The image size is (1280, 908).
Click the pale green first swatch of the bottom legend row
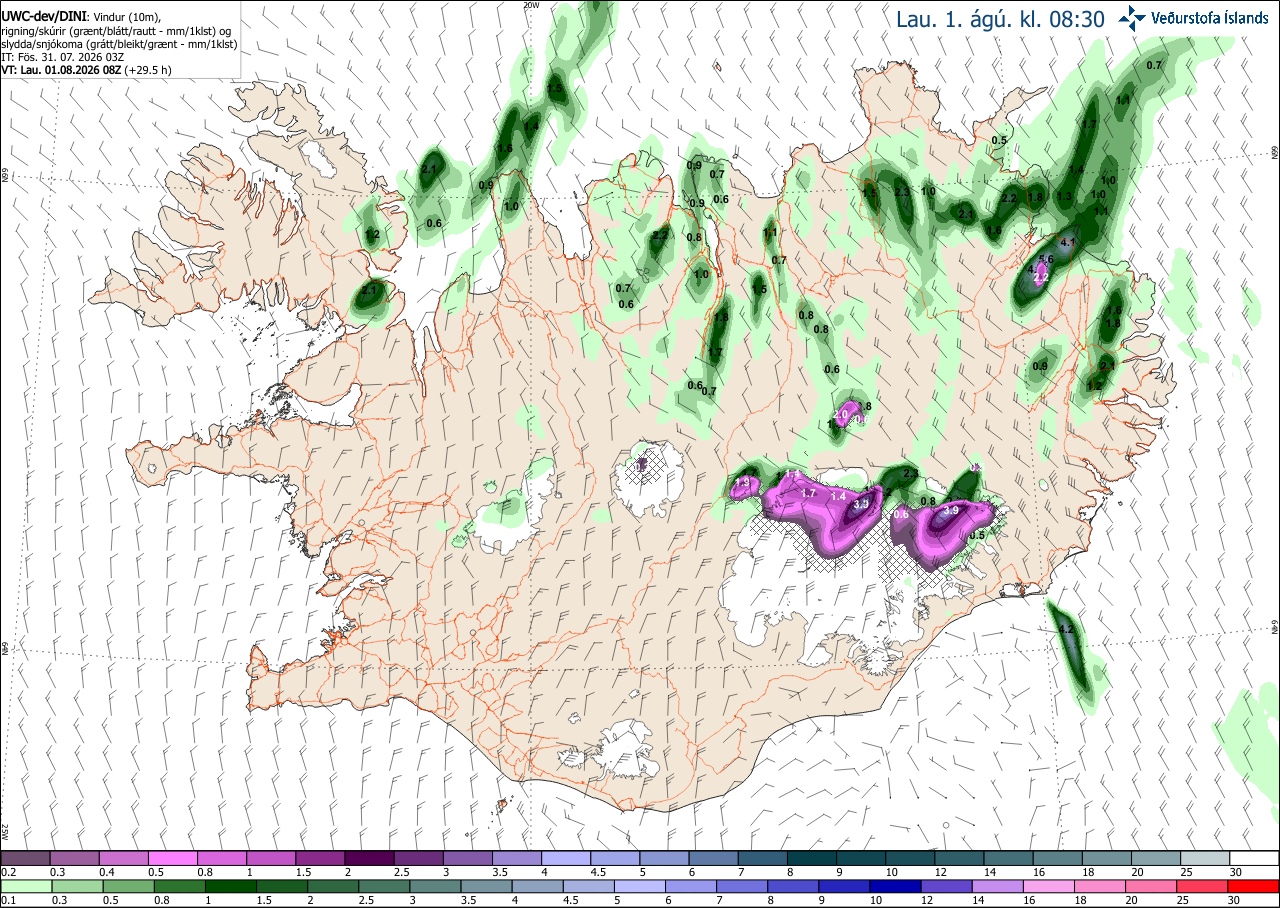click(x=25, y=886)
